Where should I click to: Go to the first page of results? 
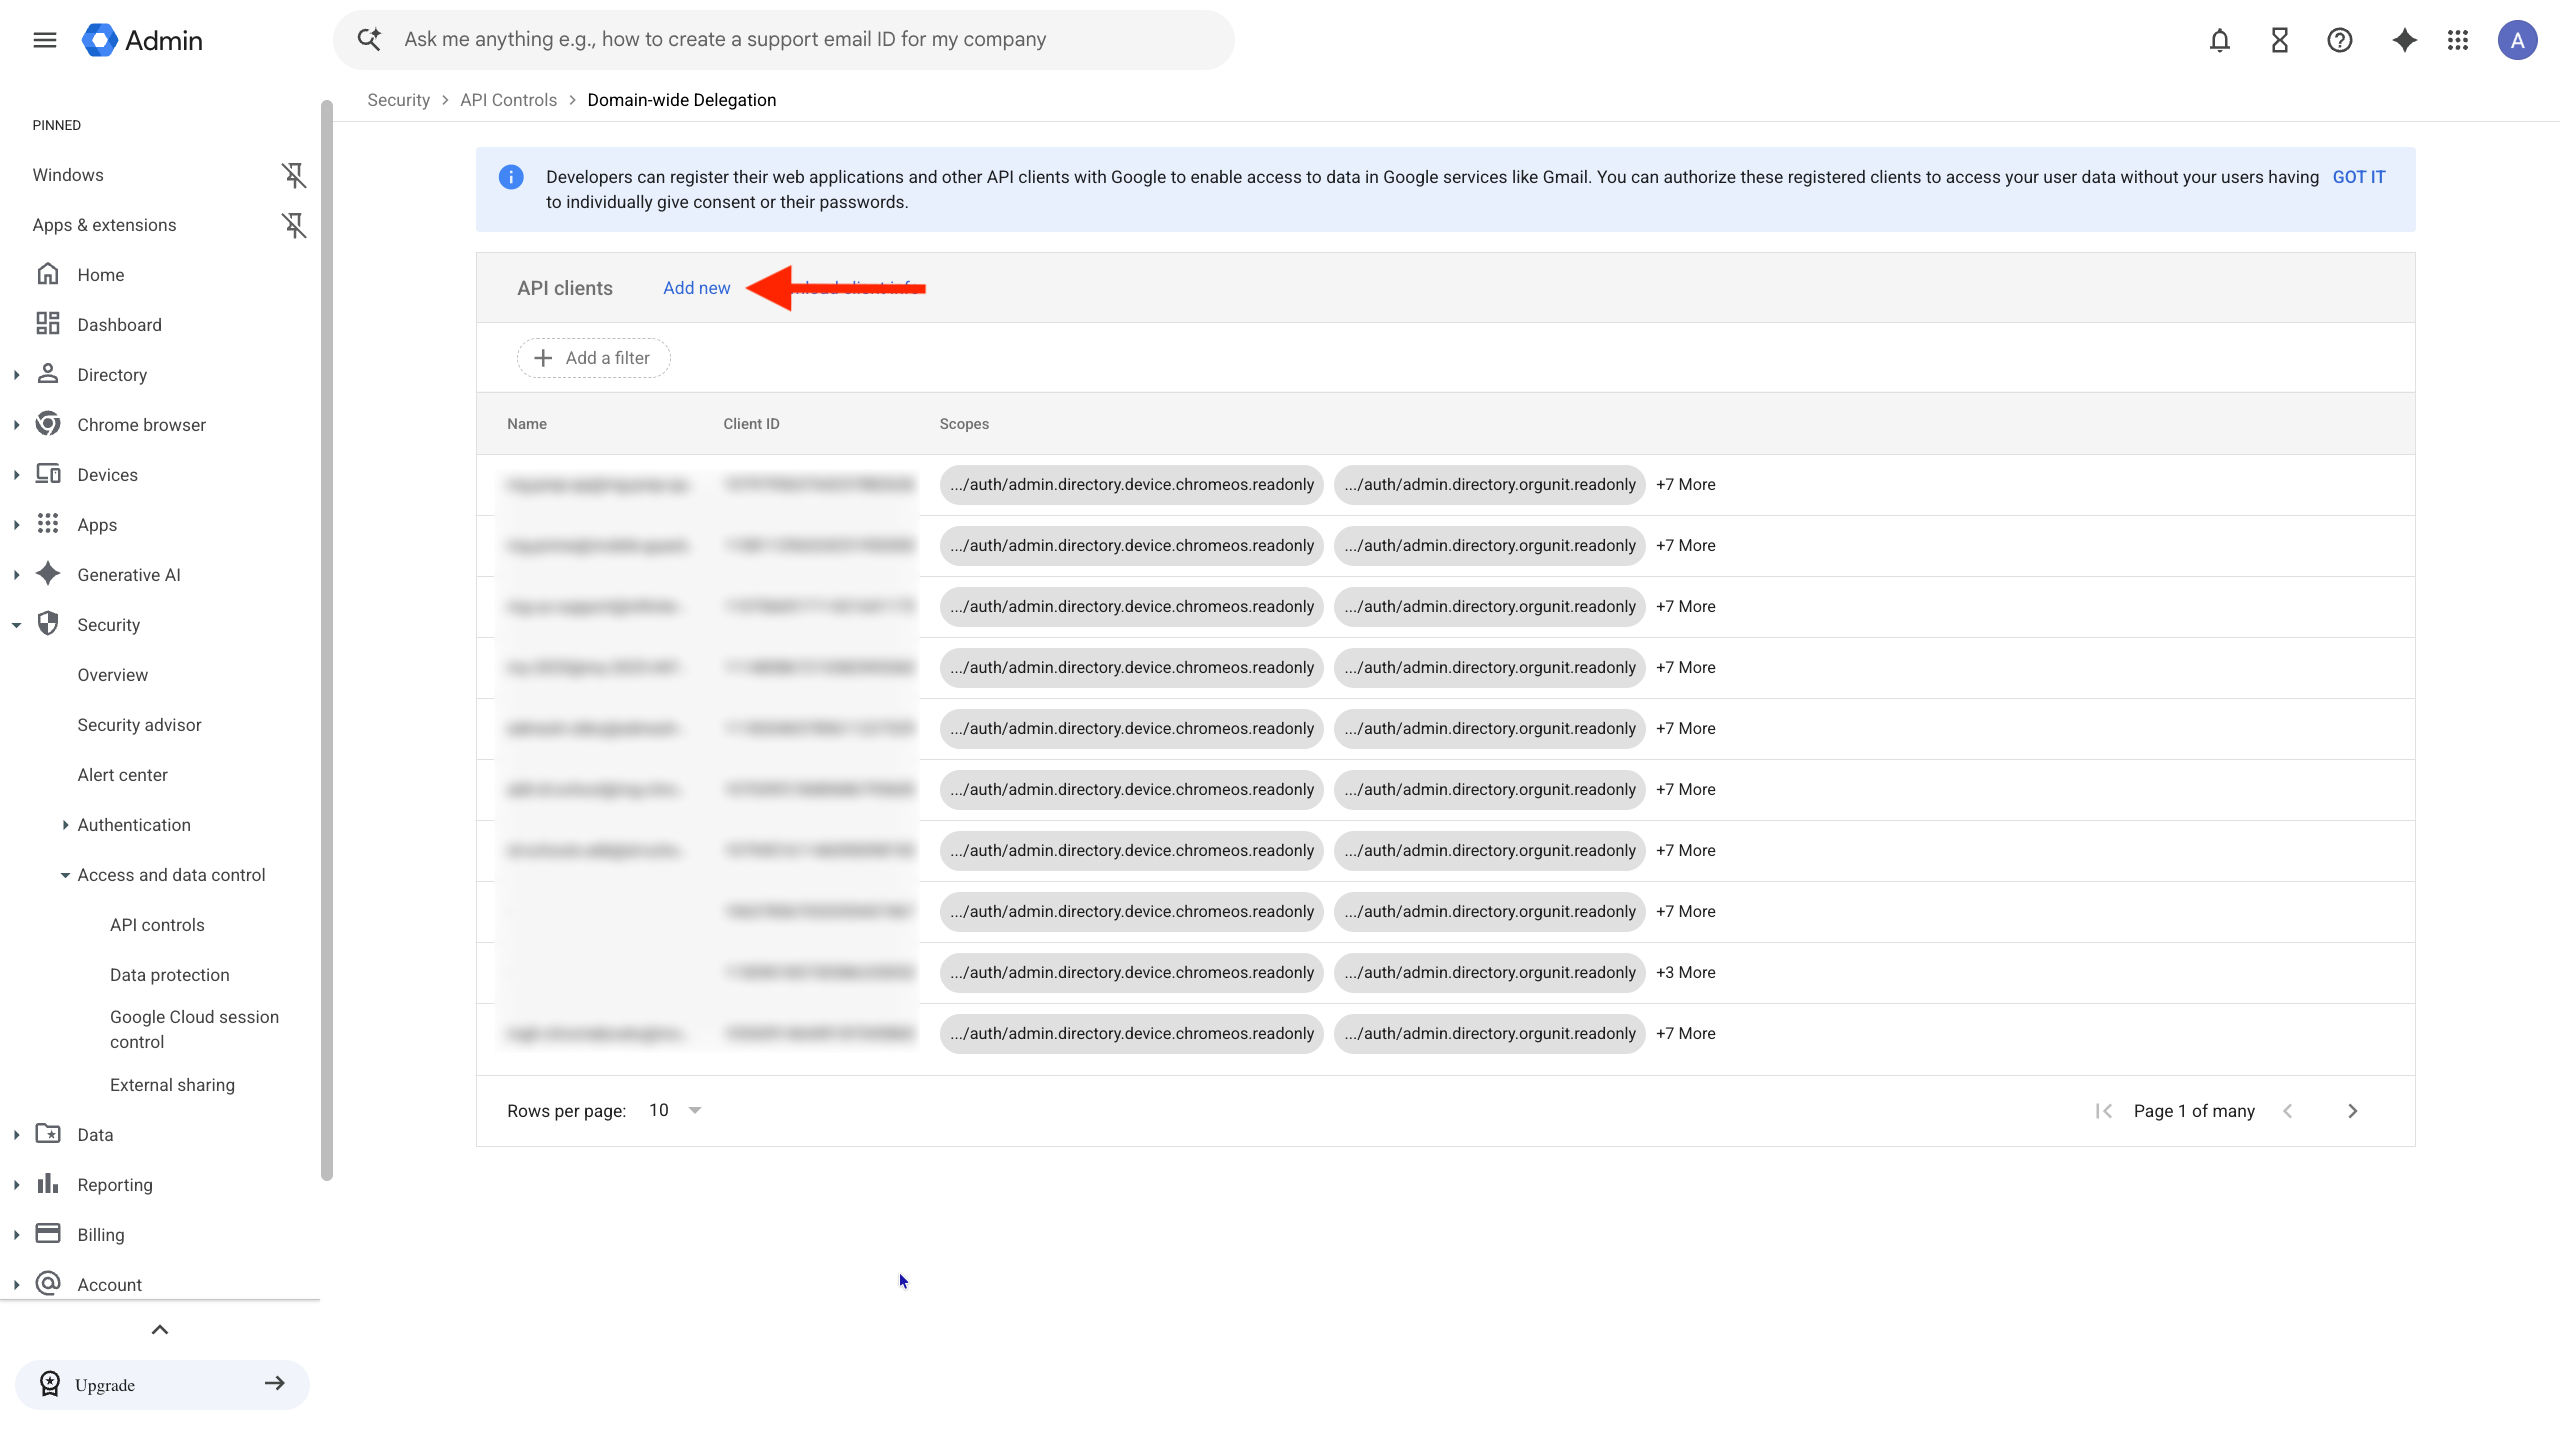pos(2104,1111)
